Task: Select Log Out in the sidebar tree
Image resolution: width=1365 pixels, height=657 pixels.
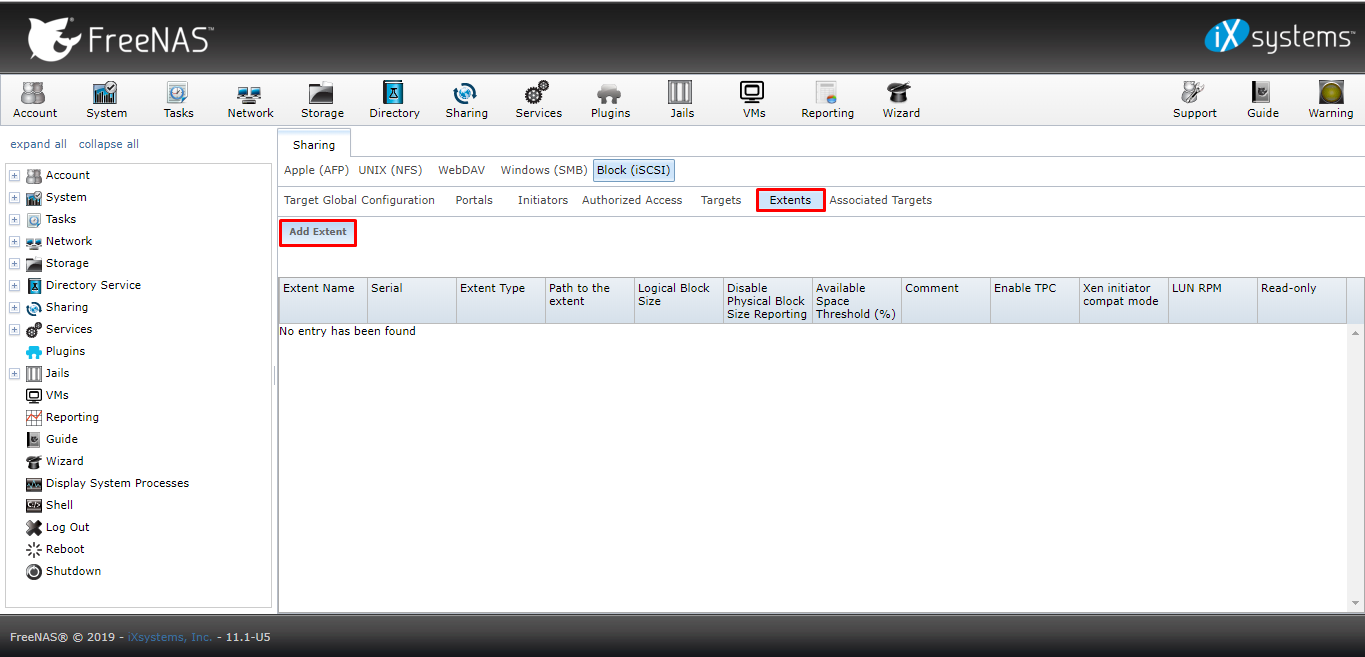Action: (67, 527)
